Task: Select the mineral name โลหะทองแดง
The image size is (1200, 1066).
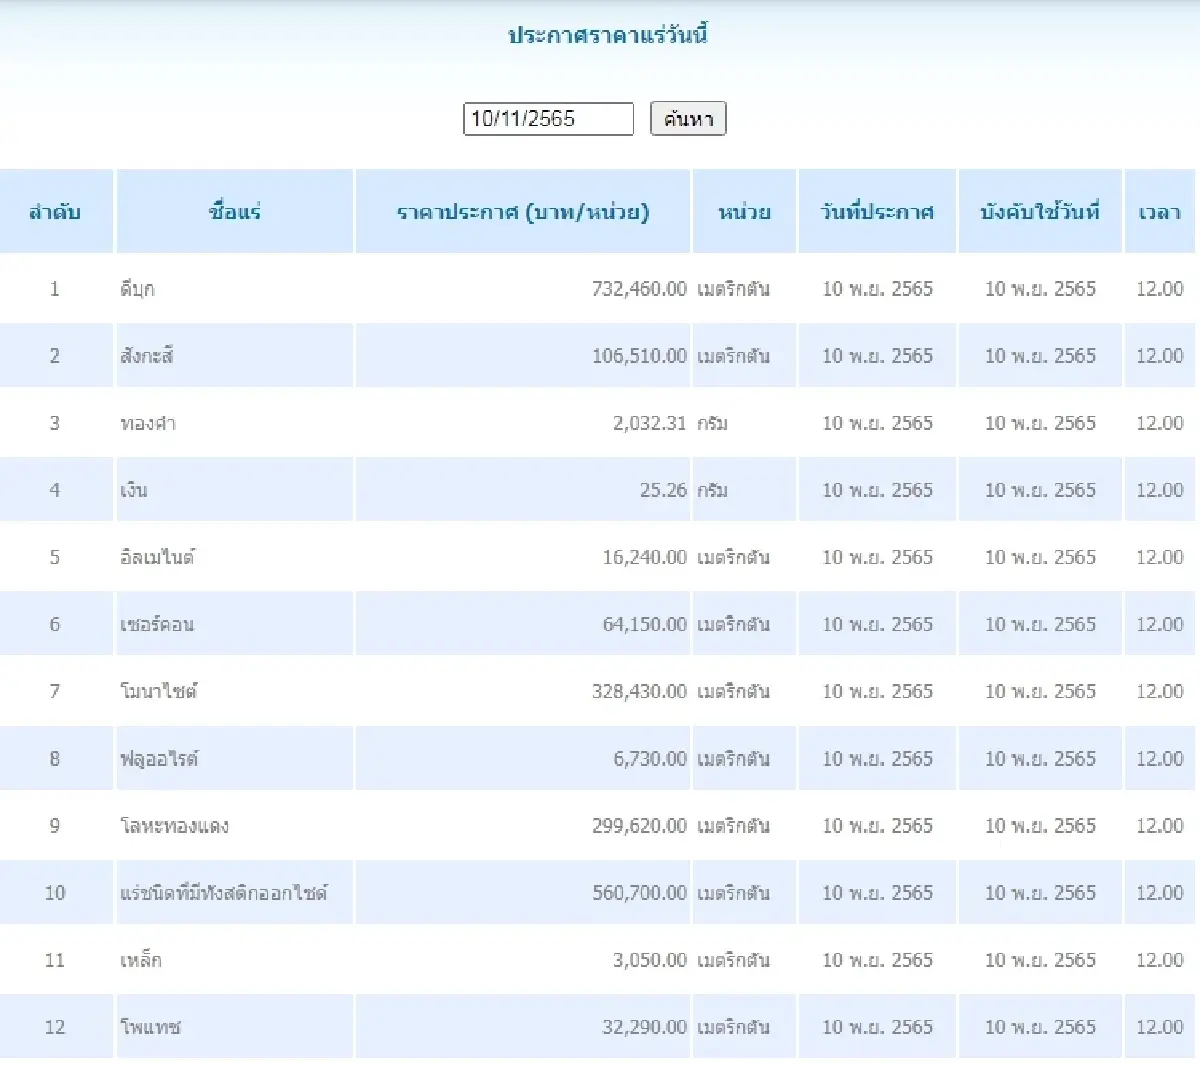Action: (174, 825)
